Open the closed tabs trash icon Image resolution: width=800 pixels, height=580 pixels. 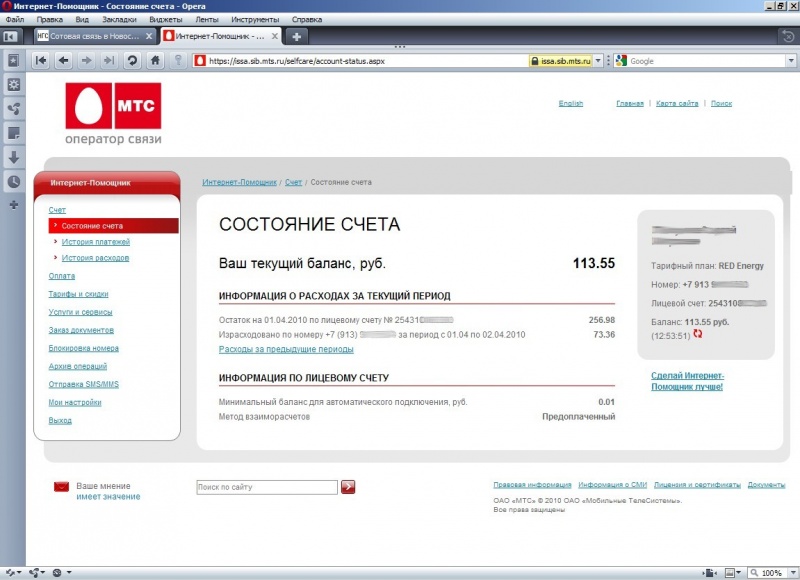787,36
